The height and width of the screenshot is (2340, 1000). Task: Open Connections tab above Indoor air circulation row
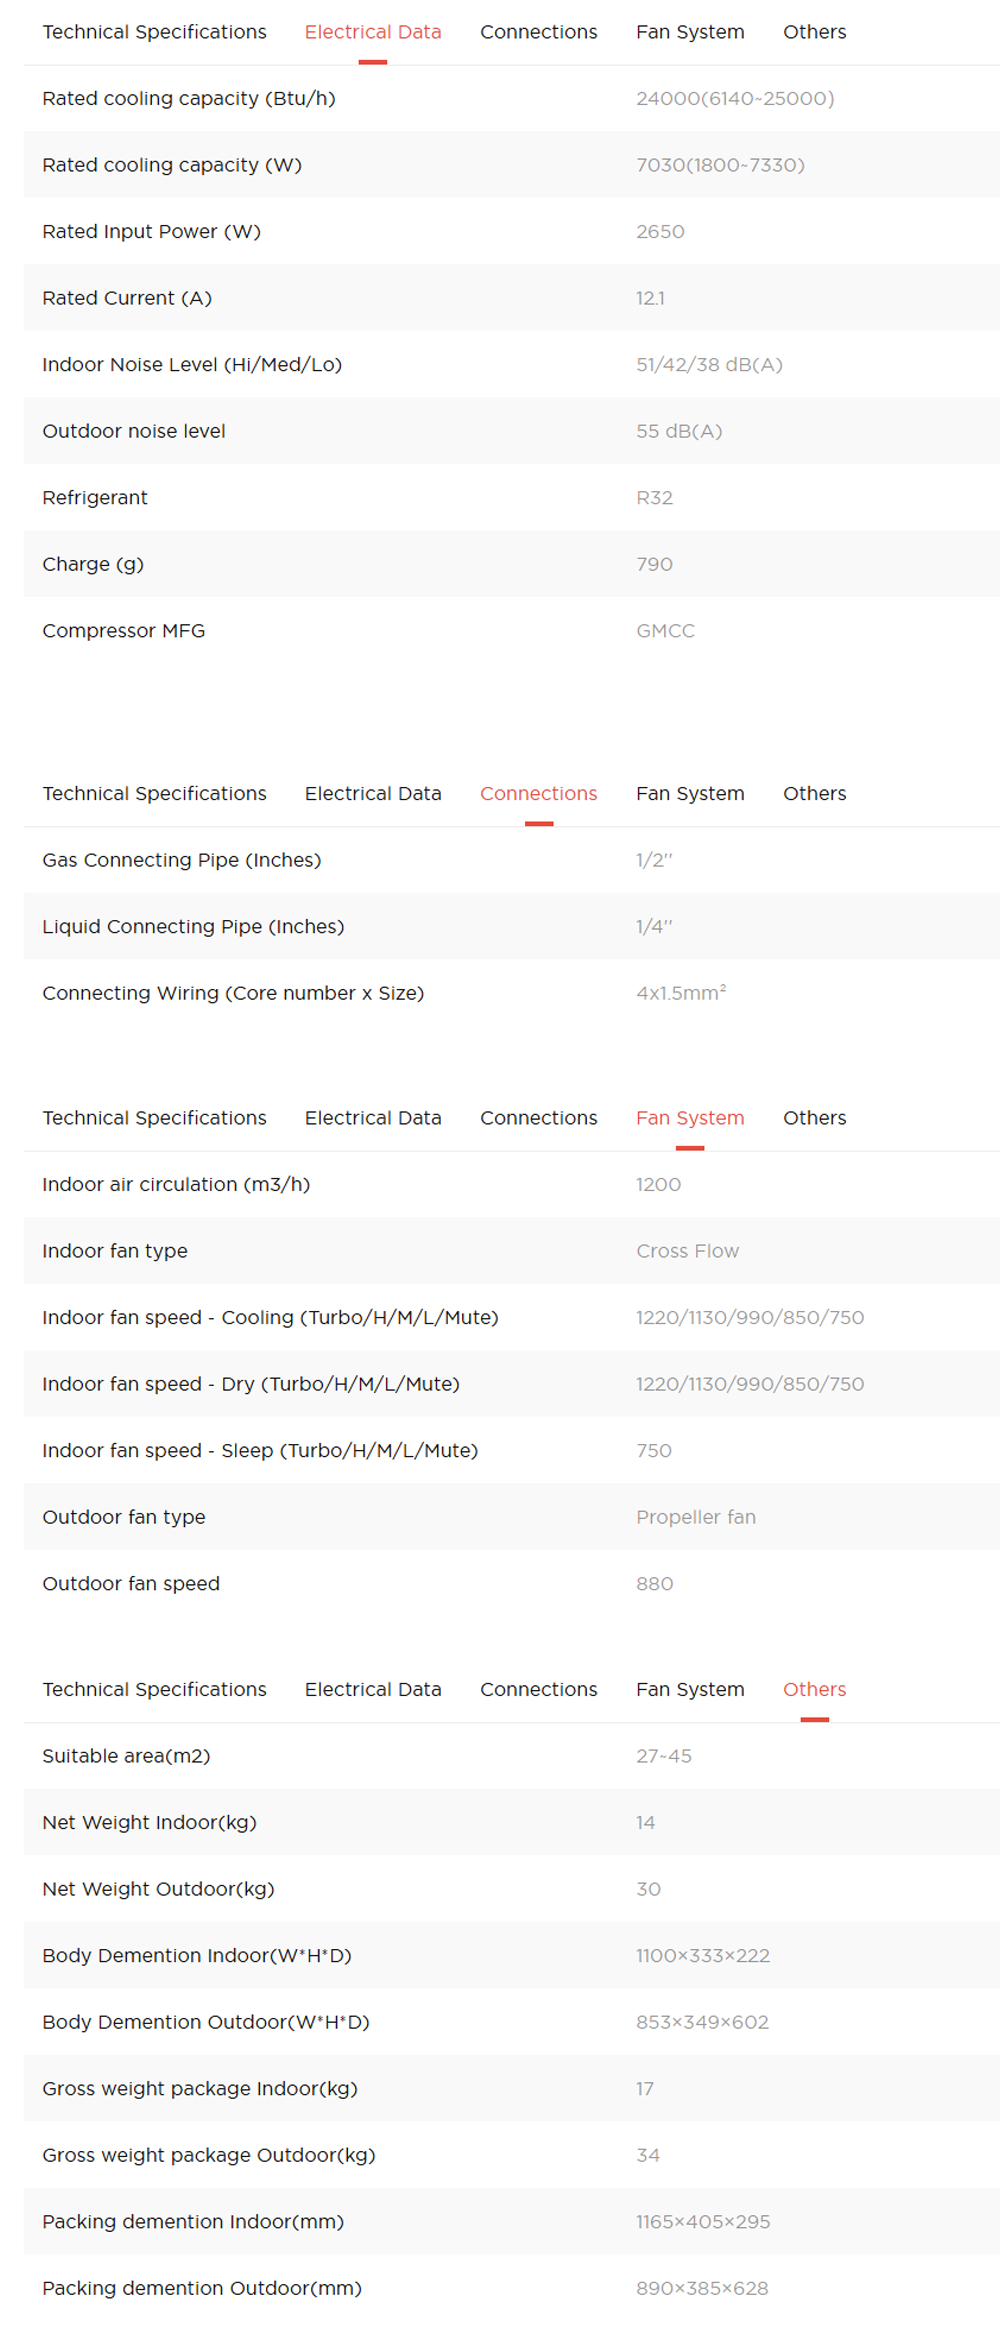click(x=538, y=1117)
